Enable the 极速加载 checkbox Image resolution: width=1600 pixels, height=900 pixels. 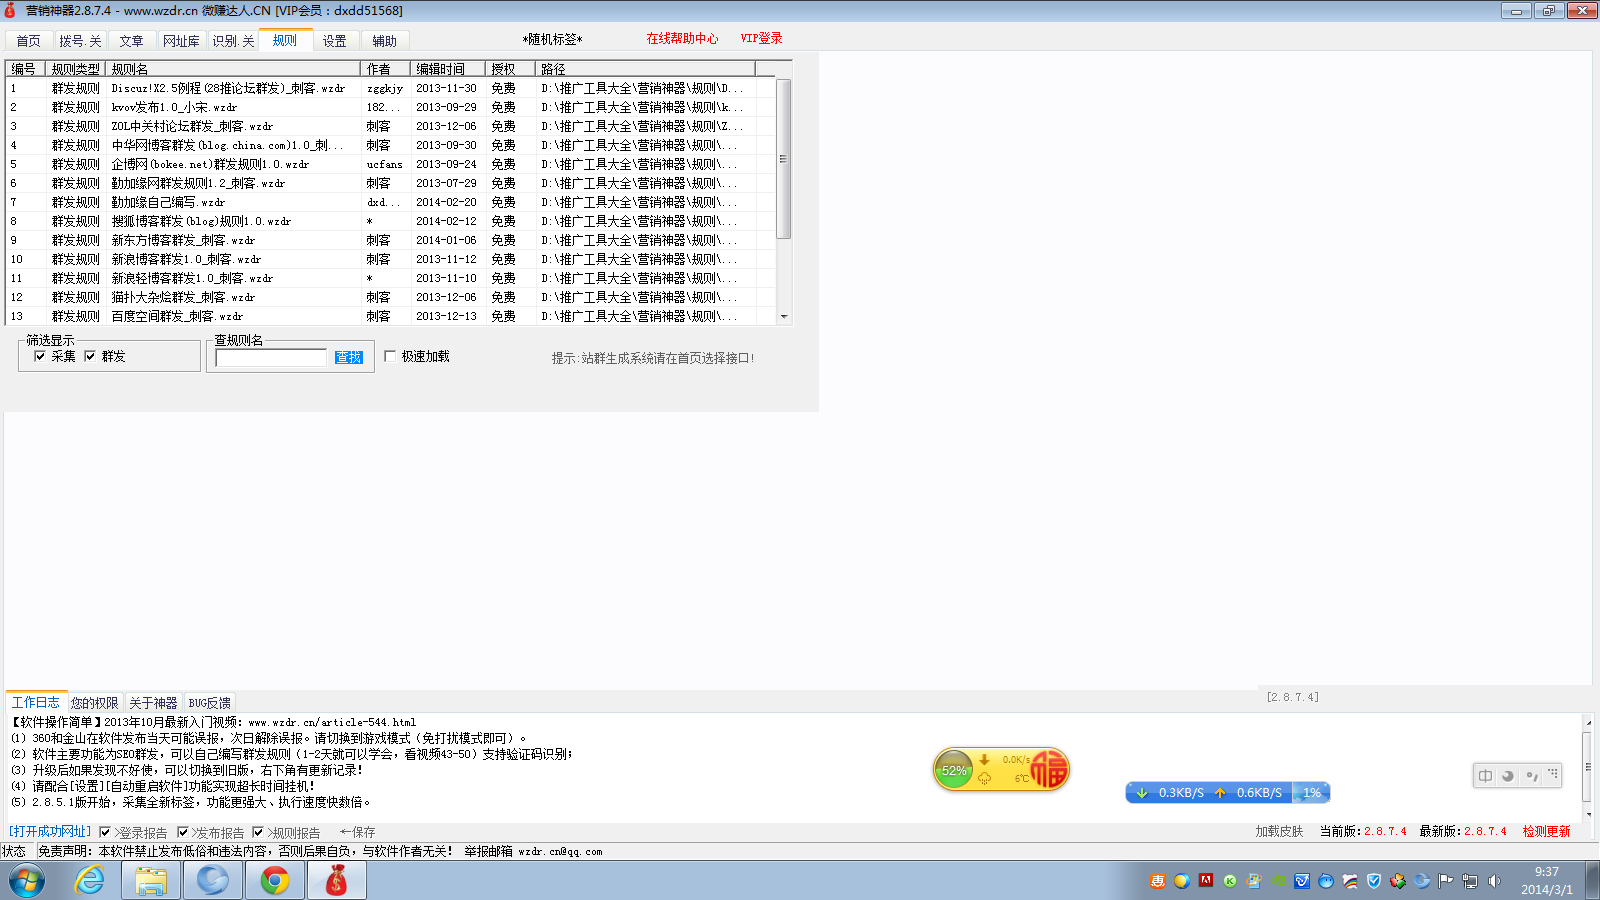(390, 356)
